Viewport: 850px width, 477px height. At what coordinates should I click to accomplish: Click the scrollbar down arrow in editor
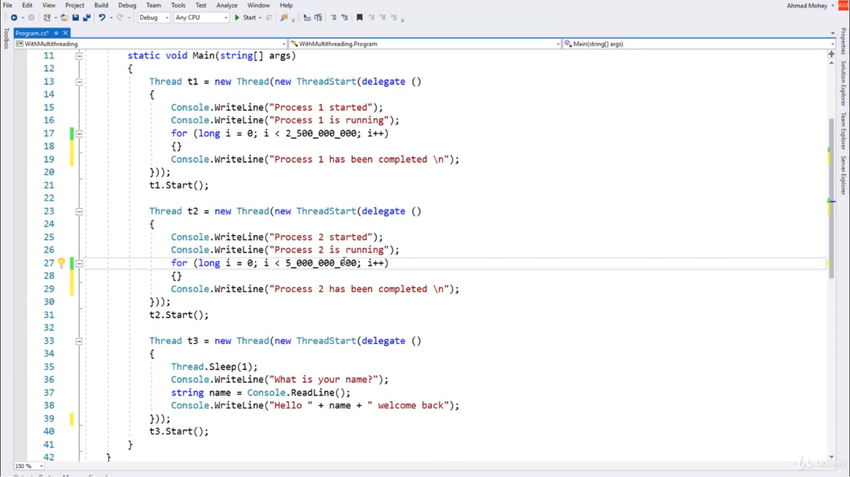click(831, 457)
